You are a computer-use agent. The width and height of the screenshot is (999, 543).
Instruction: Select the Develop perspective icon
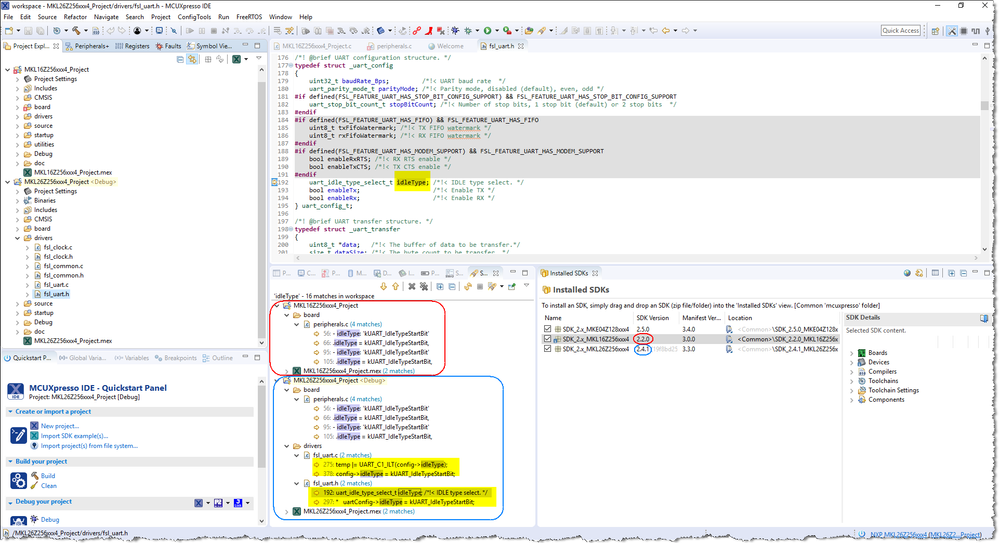coord(952,31)
